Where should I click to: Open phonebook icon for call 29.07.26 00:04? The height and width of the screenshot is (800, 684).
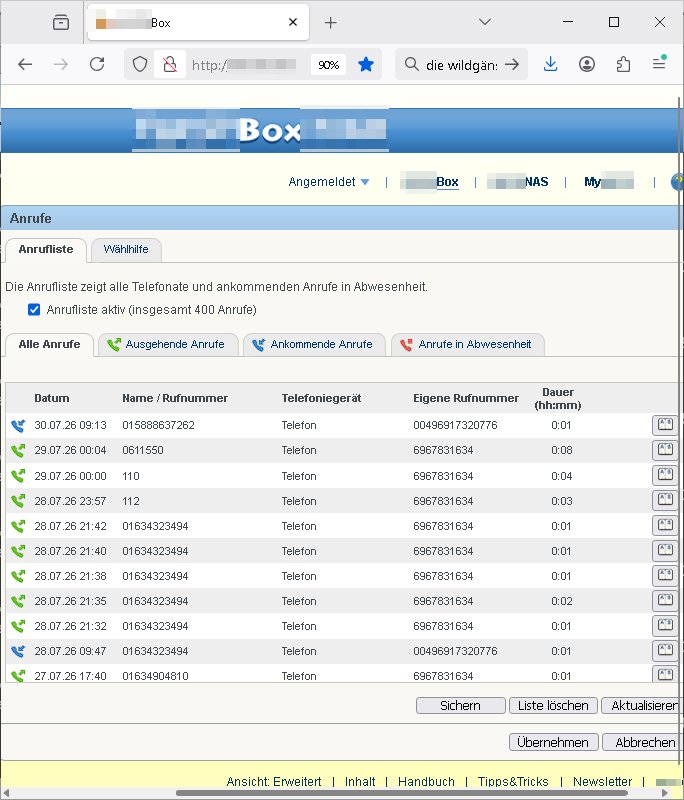(x=665, y=449)
